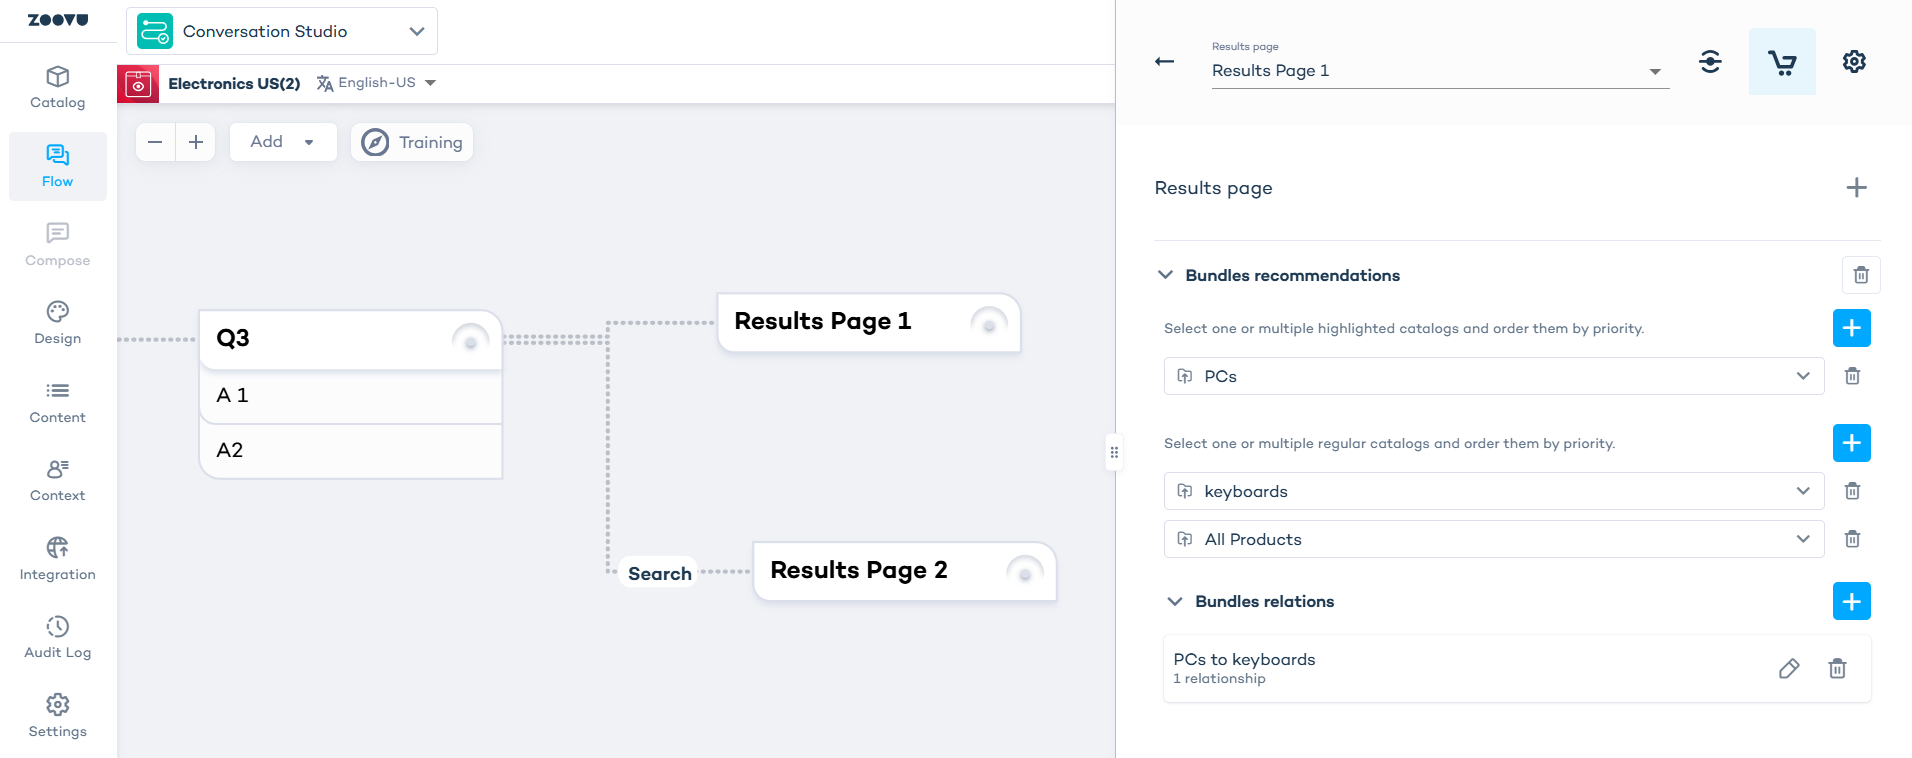The height and width of the screenshot is (758, 1912).
Task: Open the Audit Log section
Action: coord(58,638)
